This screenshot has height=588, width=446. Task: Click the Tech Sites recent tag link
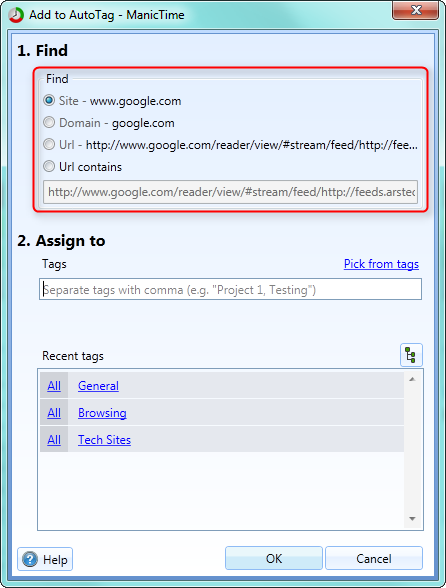[104, 440]
